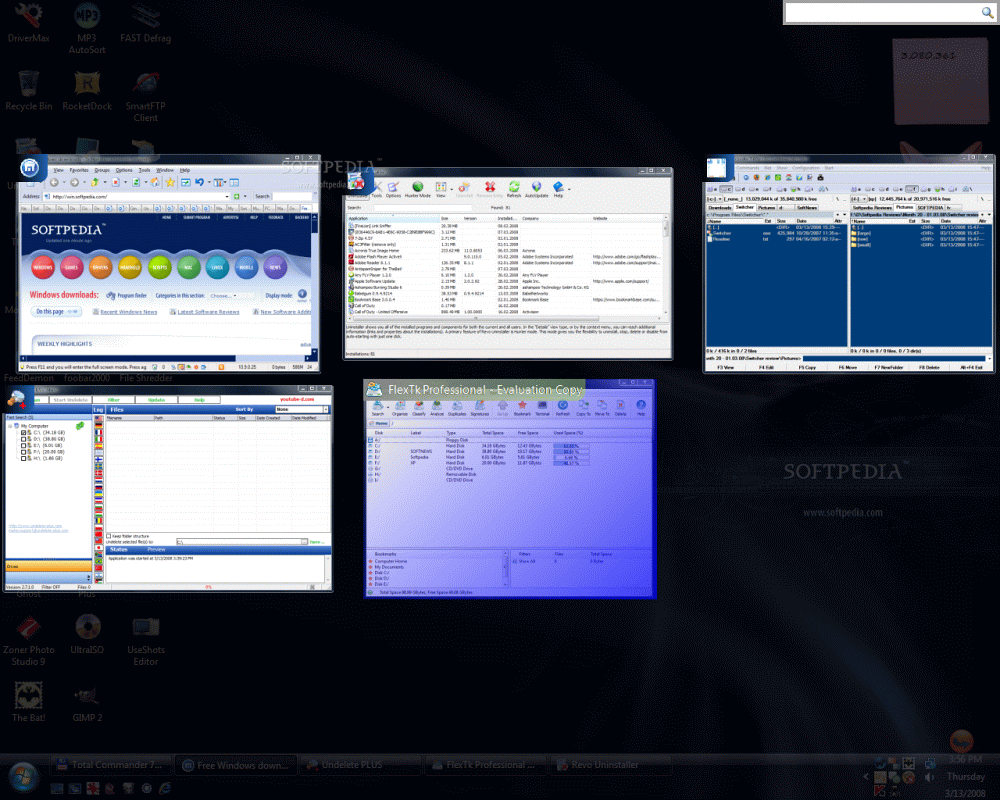Image resolution: width=1000 pixels, height=800 pixels.
Task: Click Stop icon in Maxthon toolbar
Action: (x=115, y=182)
